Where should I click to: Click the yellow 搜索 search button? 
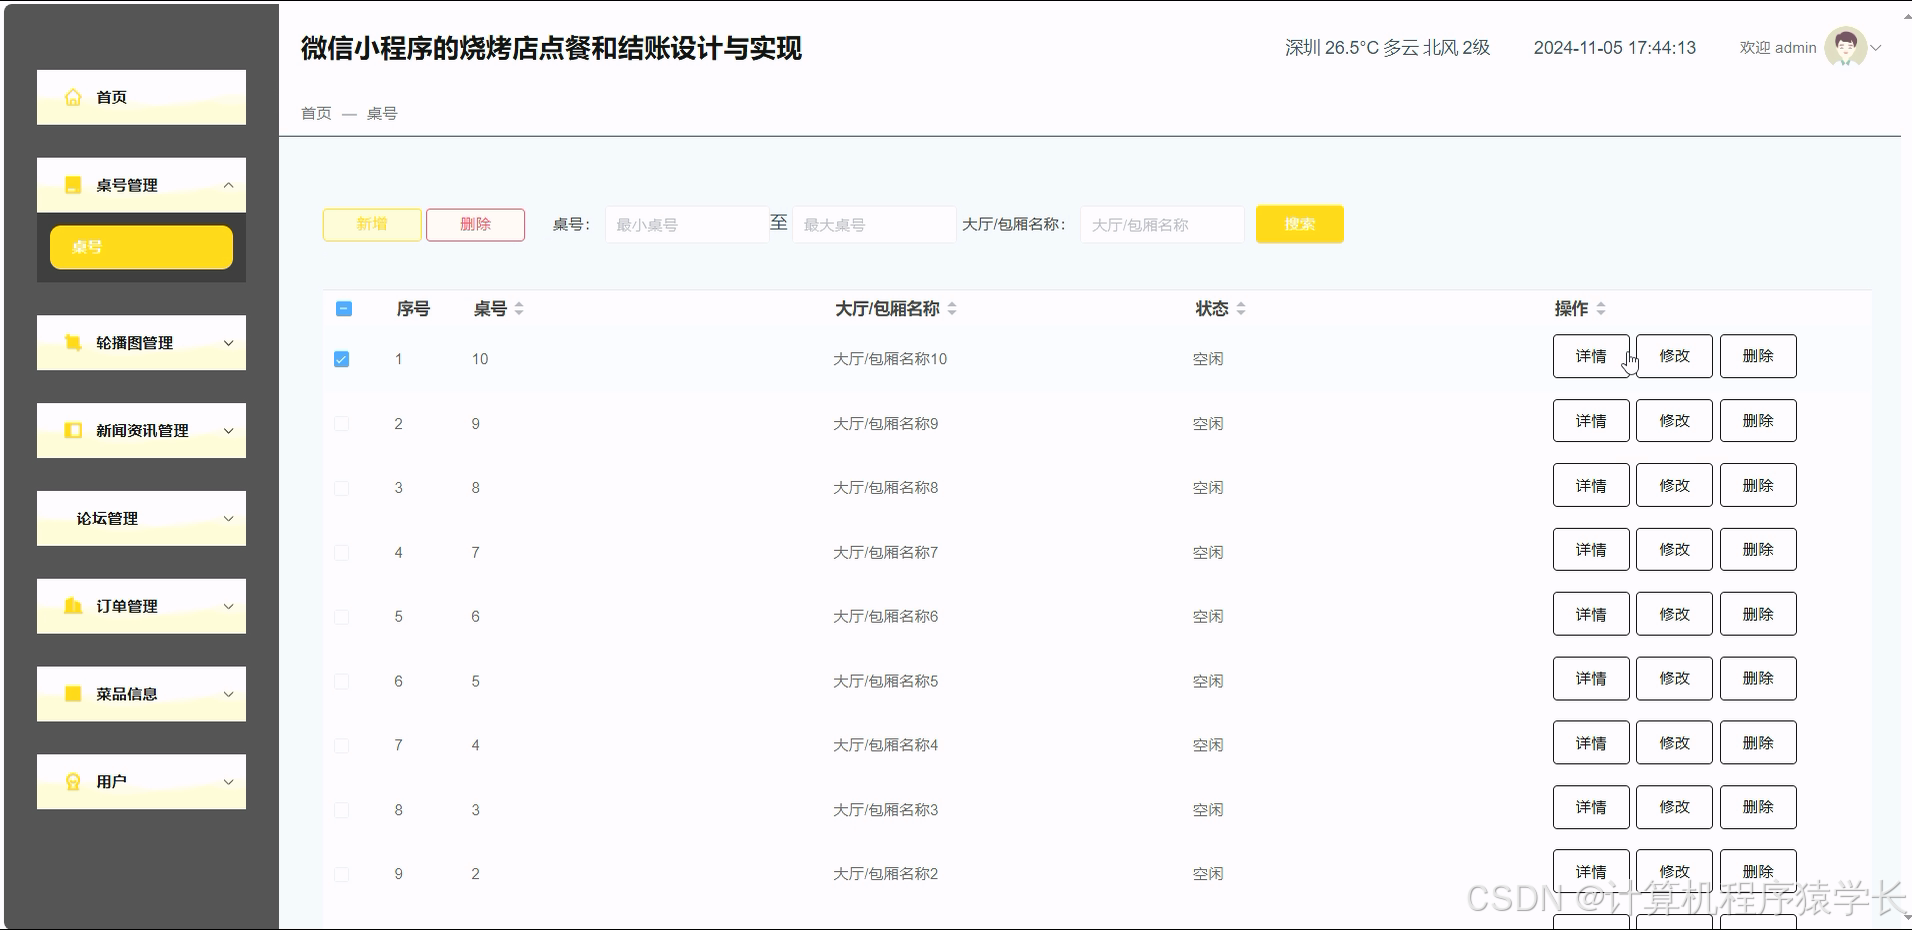1299,224
